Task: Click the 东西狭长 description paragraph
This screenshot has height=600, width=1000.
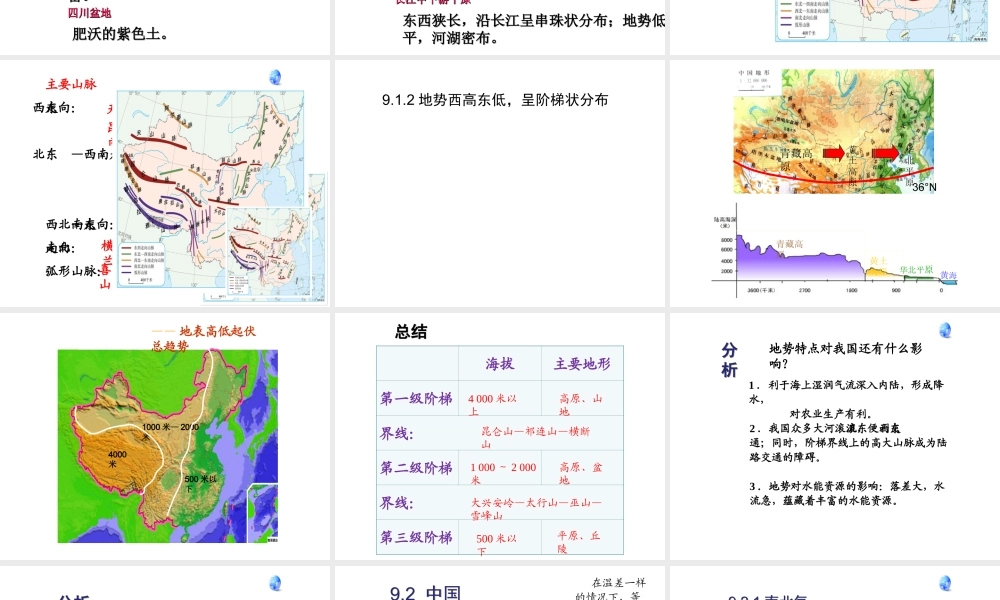Action: (534, 29)
